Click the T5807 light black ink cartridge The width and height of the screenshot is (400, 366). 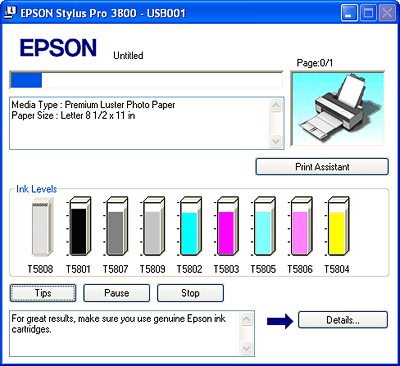pyautogui.click(x=116, y=227)
